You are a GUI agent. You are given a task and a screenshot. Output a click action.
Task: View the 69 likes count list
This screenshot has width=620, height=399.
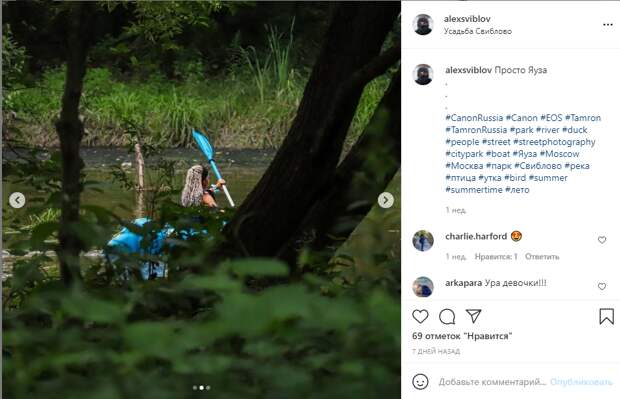462,336
